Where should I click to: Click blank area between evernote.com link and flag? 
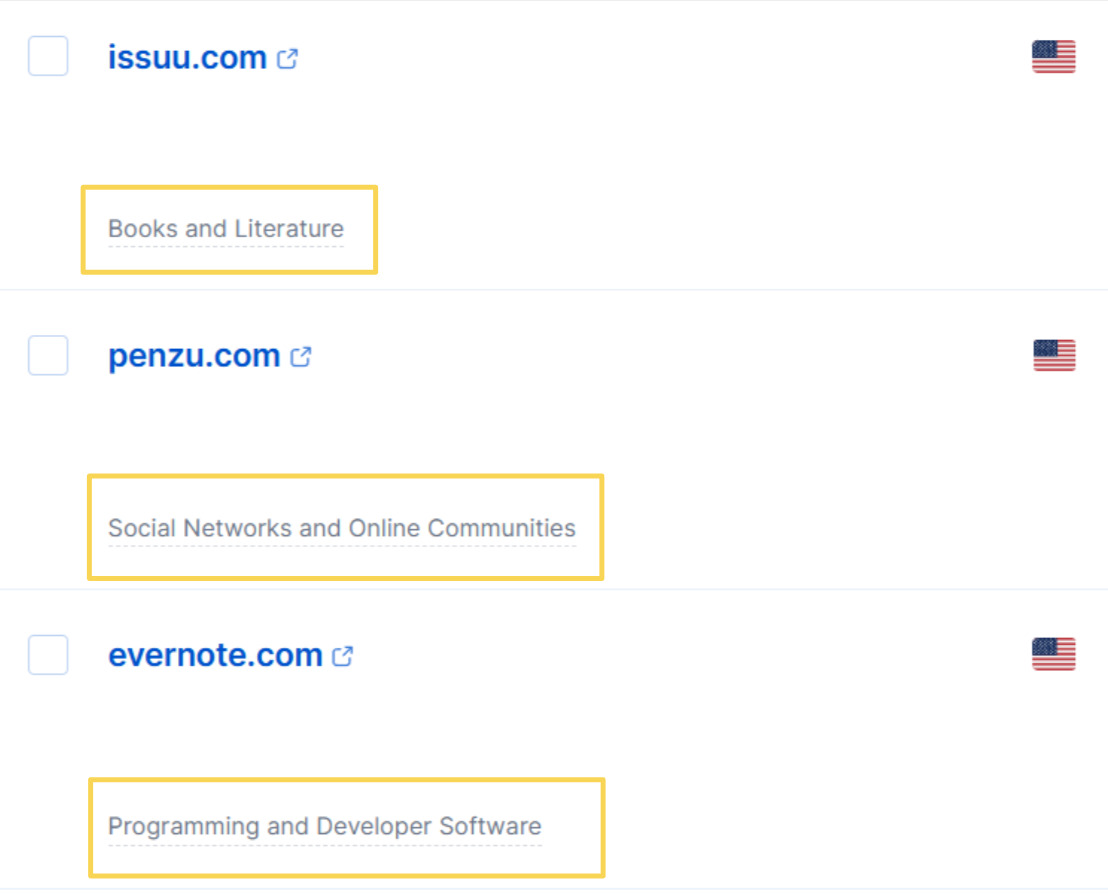tap(690, 656)
